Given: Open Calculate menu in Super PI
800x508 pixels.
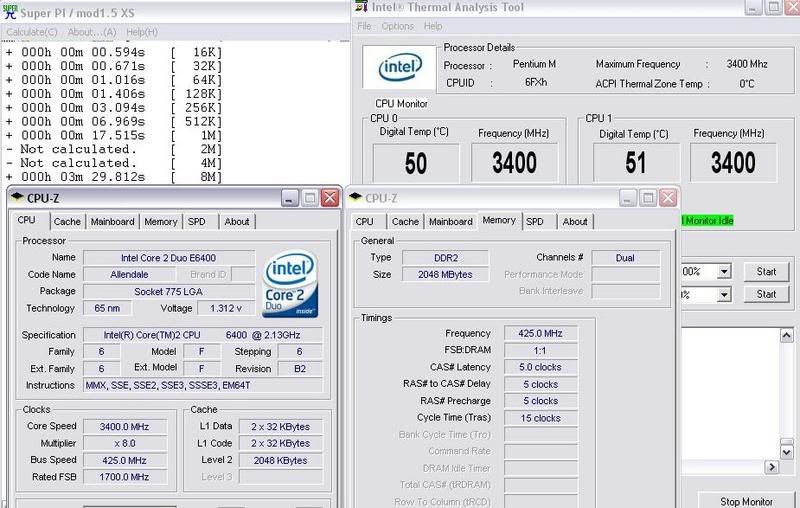Looking at the screenshot, I should 32,32.
